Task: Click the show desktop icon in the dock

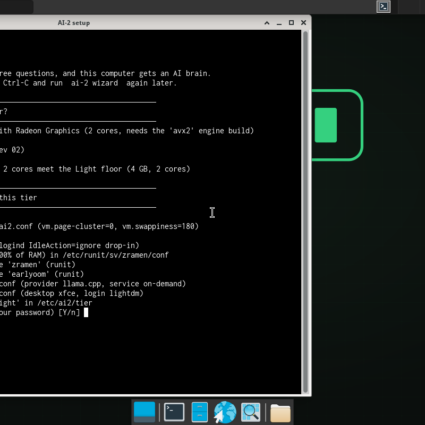Action: (x=144, y=412)
